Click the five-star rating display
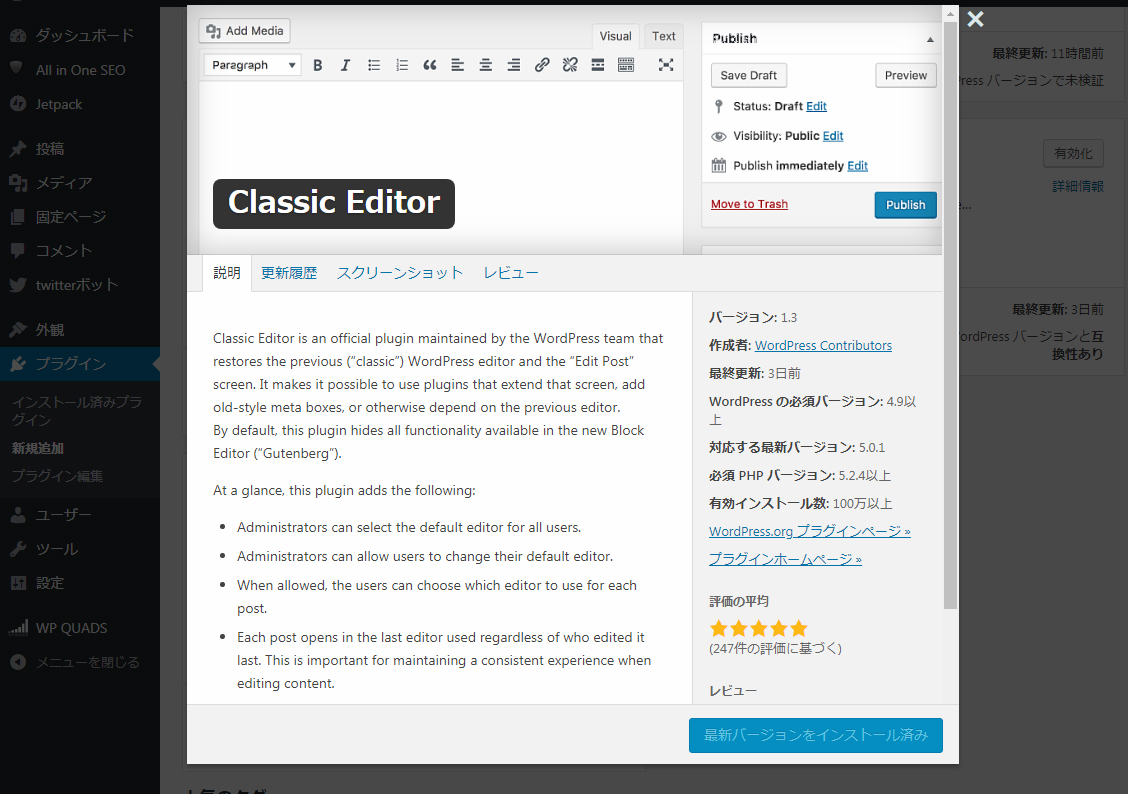Screen dimensions: 1128x794 click(758, 628)
